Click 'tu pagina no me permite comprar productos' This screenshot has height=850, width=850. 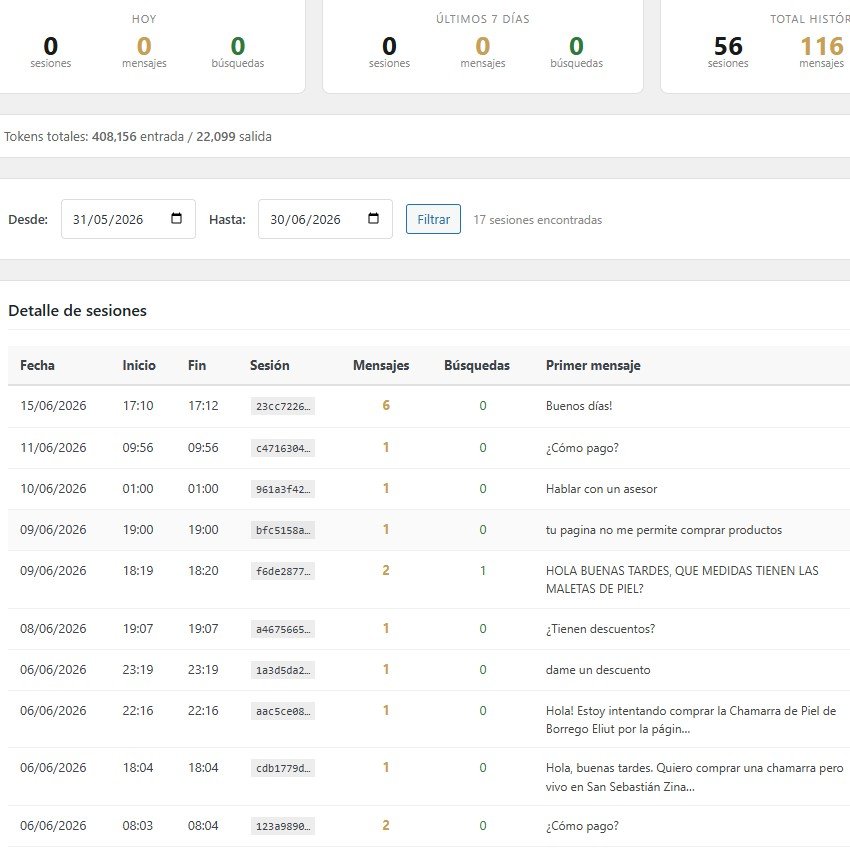(664, 530)
